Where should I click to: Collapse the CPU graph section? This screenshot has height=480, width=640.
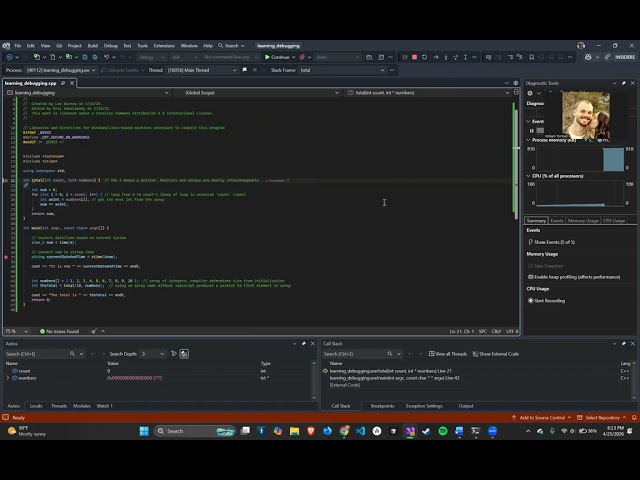(x=528, y=176)
